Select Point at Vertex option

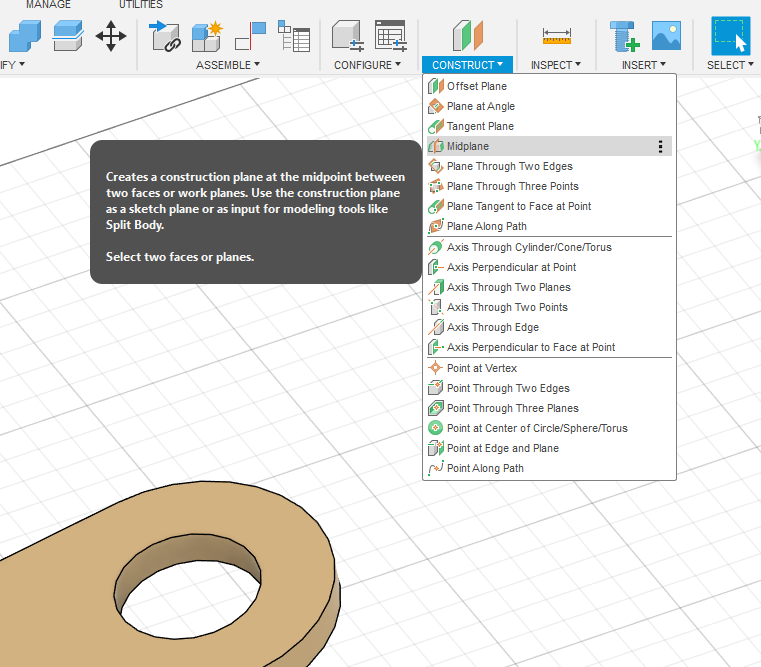click(x=482, y=368)
